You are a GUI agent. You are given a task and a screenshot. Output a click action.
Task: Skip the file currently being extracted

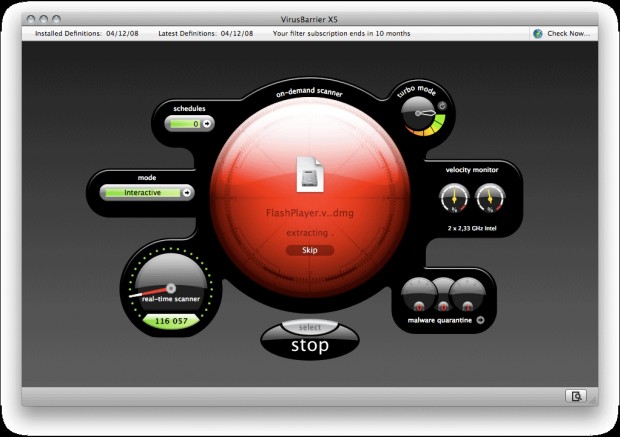click(310, 250)
